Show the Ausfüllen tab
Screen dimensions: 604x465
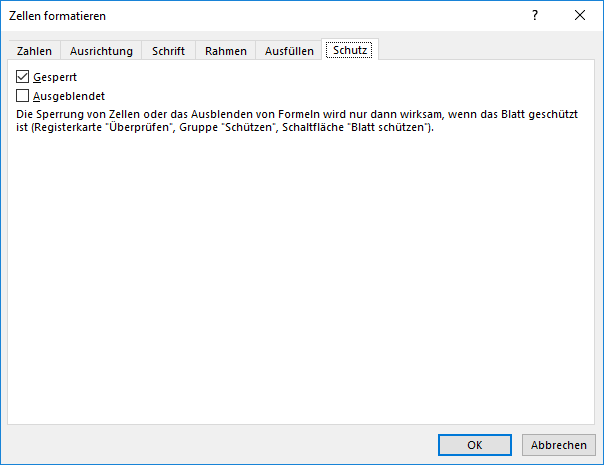click(290, 51)
